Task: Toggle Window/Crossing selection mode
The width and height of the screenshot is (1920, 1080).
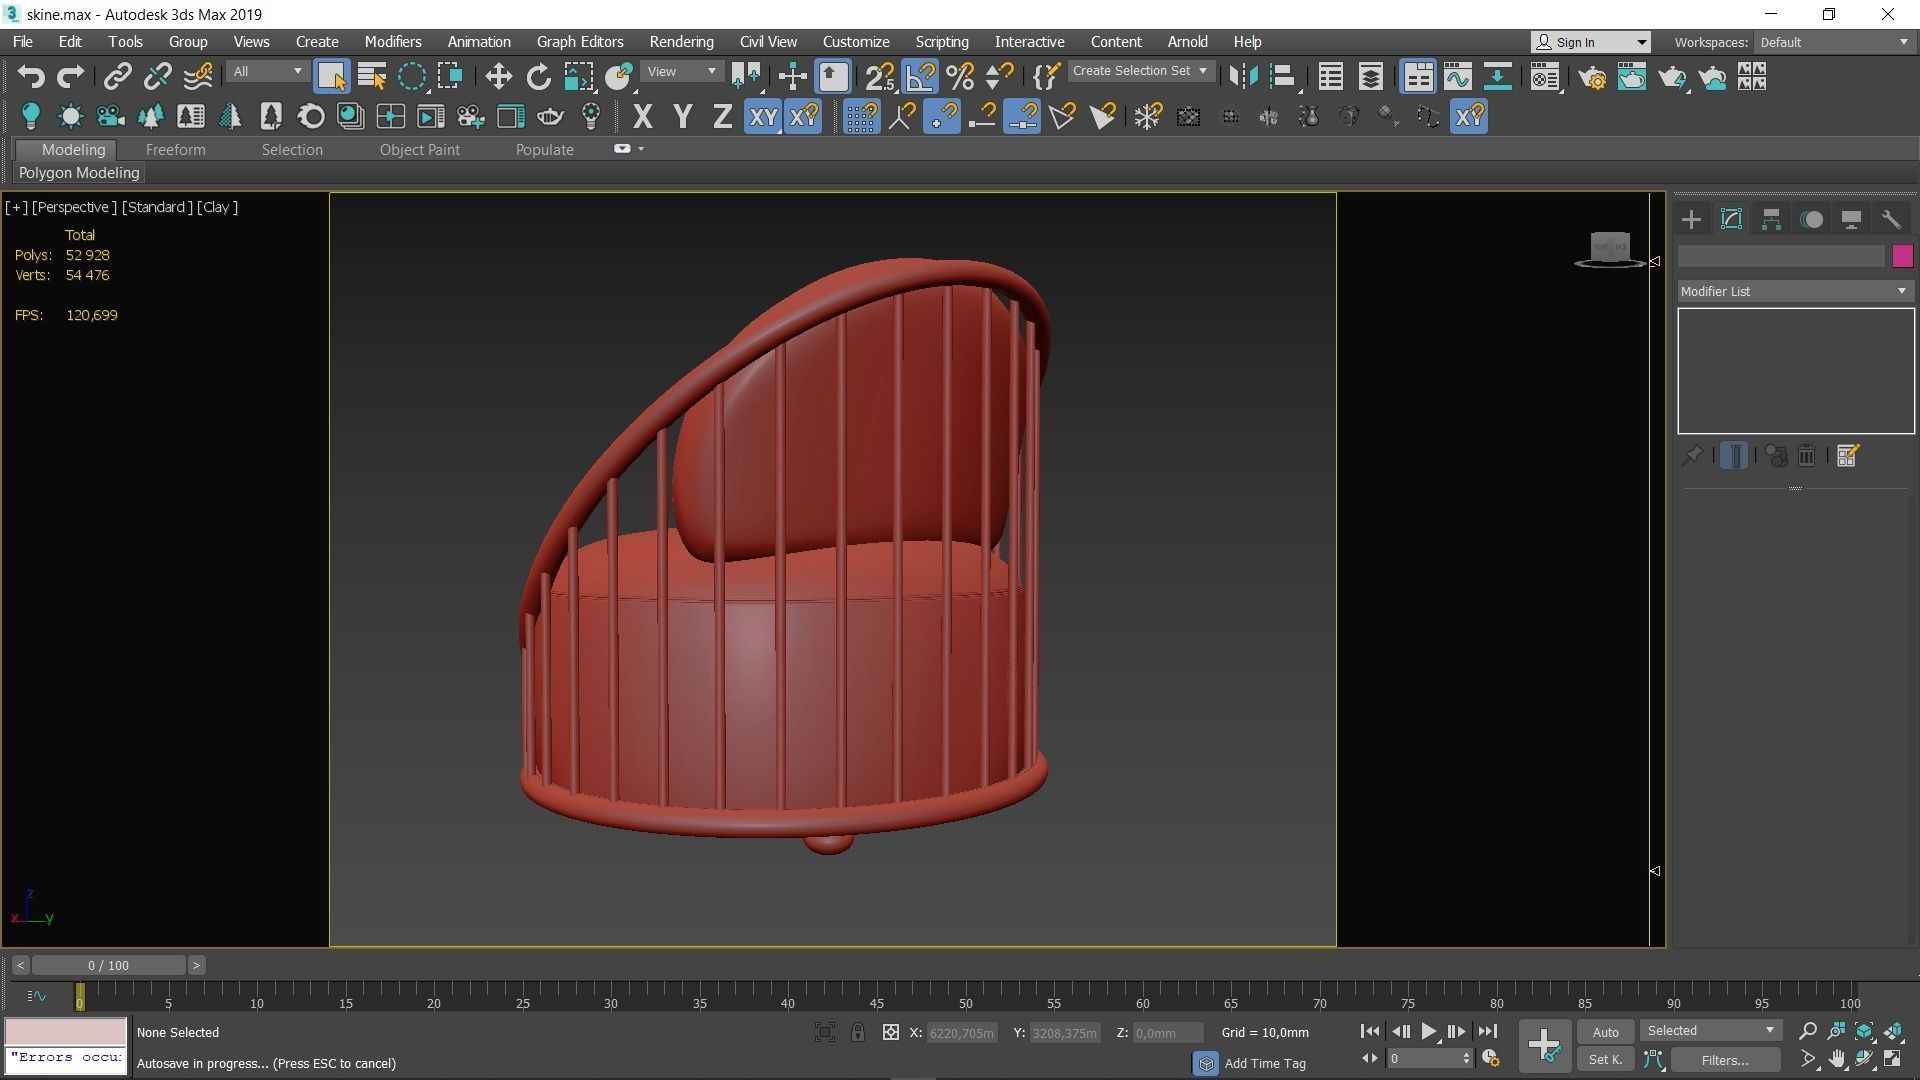Action: pos(450,77)
